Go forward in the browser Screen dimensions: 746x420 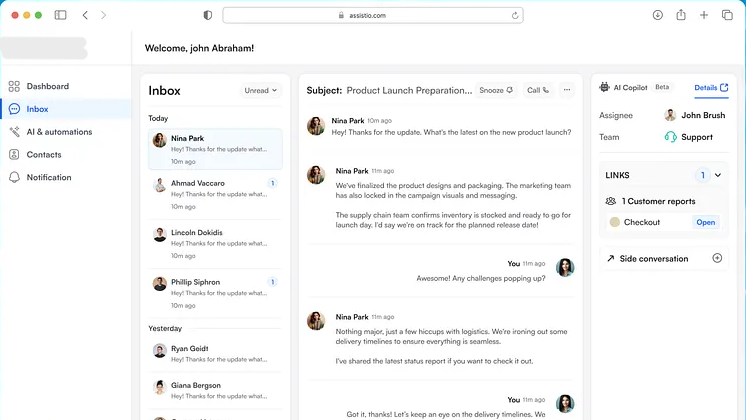click(103, 15)
